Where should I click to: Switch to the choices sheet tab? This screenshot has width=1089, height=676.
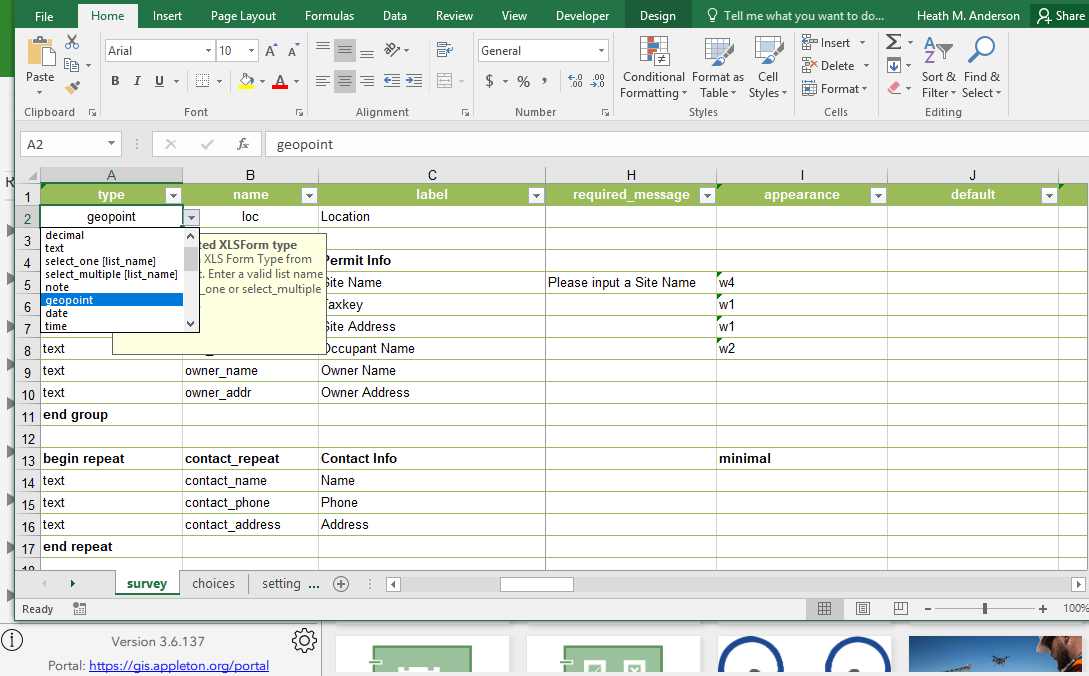213,584
